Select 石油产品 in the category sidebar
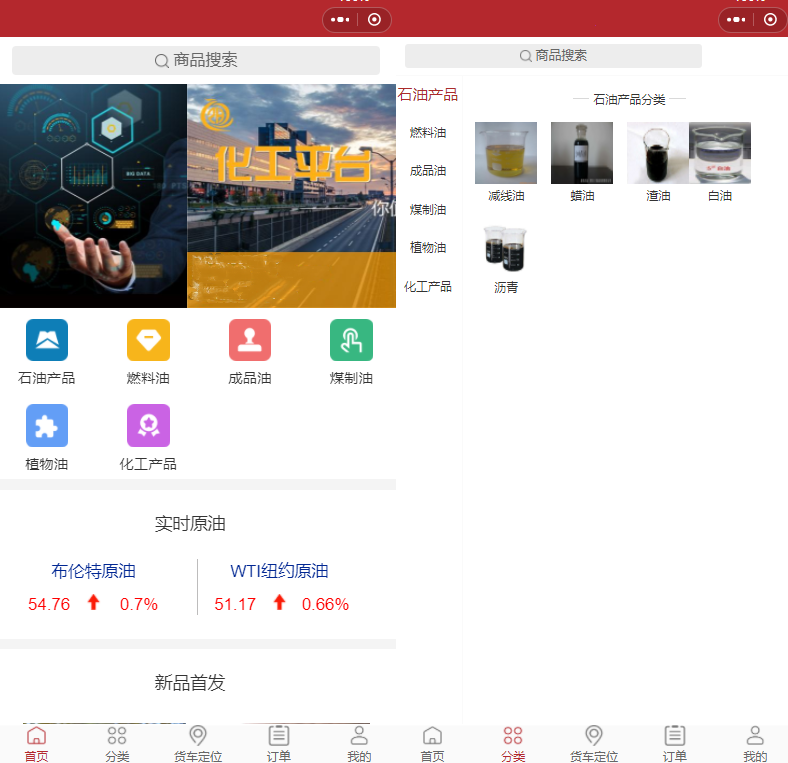Viewport: 788px width, 763px height. point(428,94)
